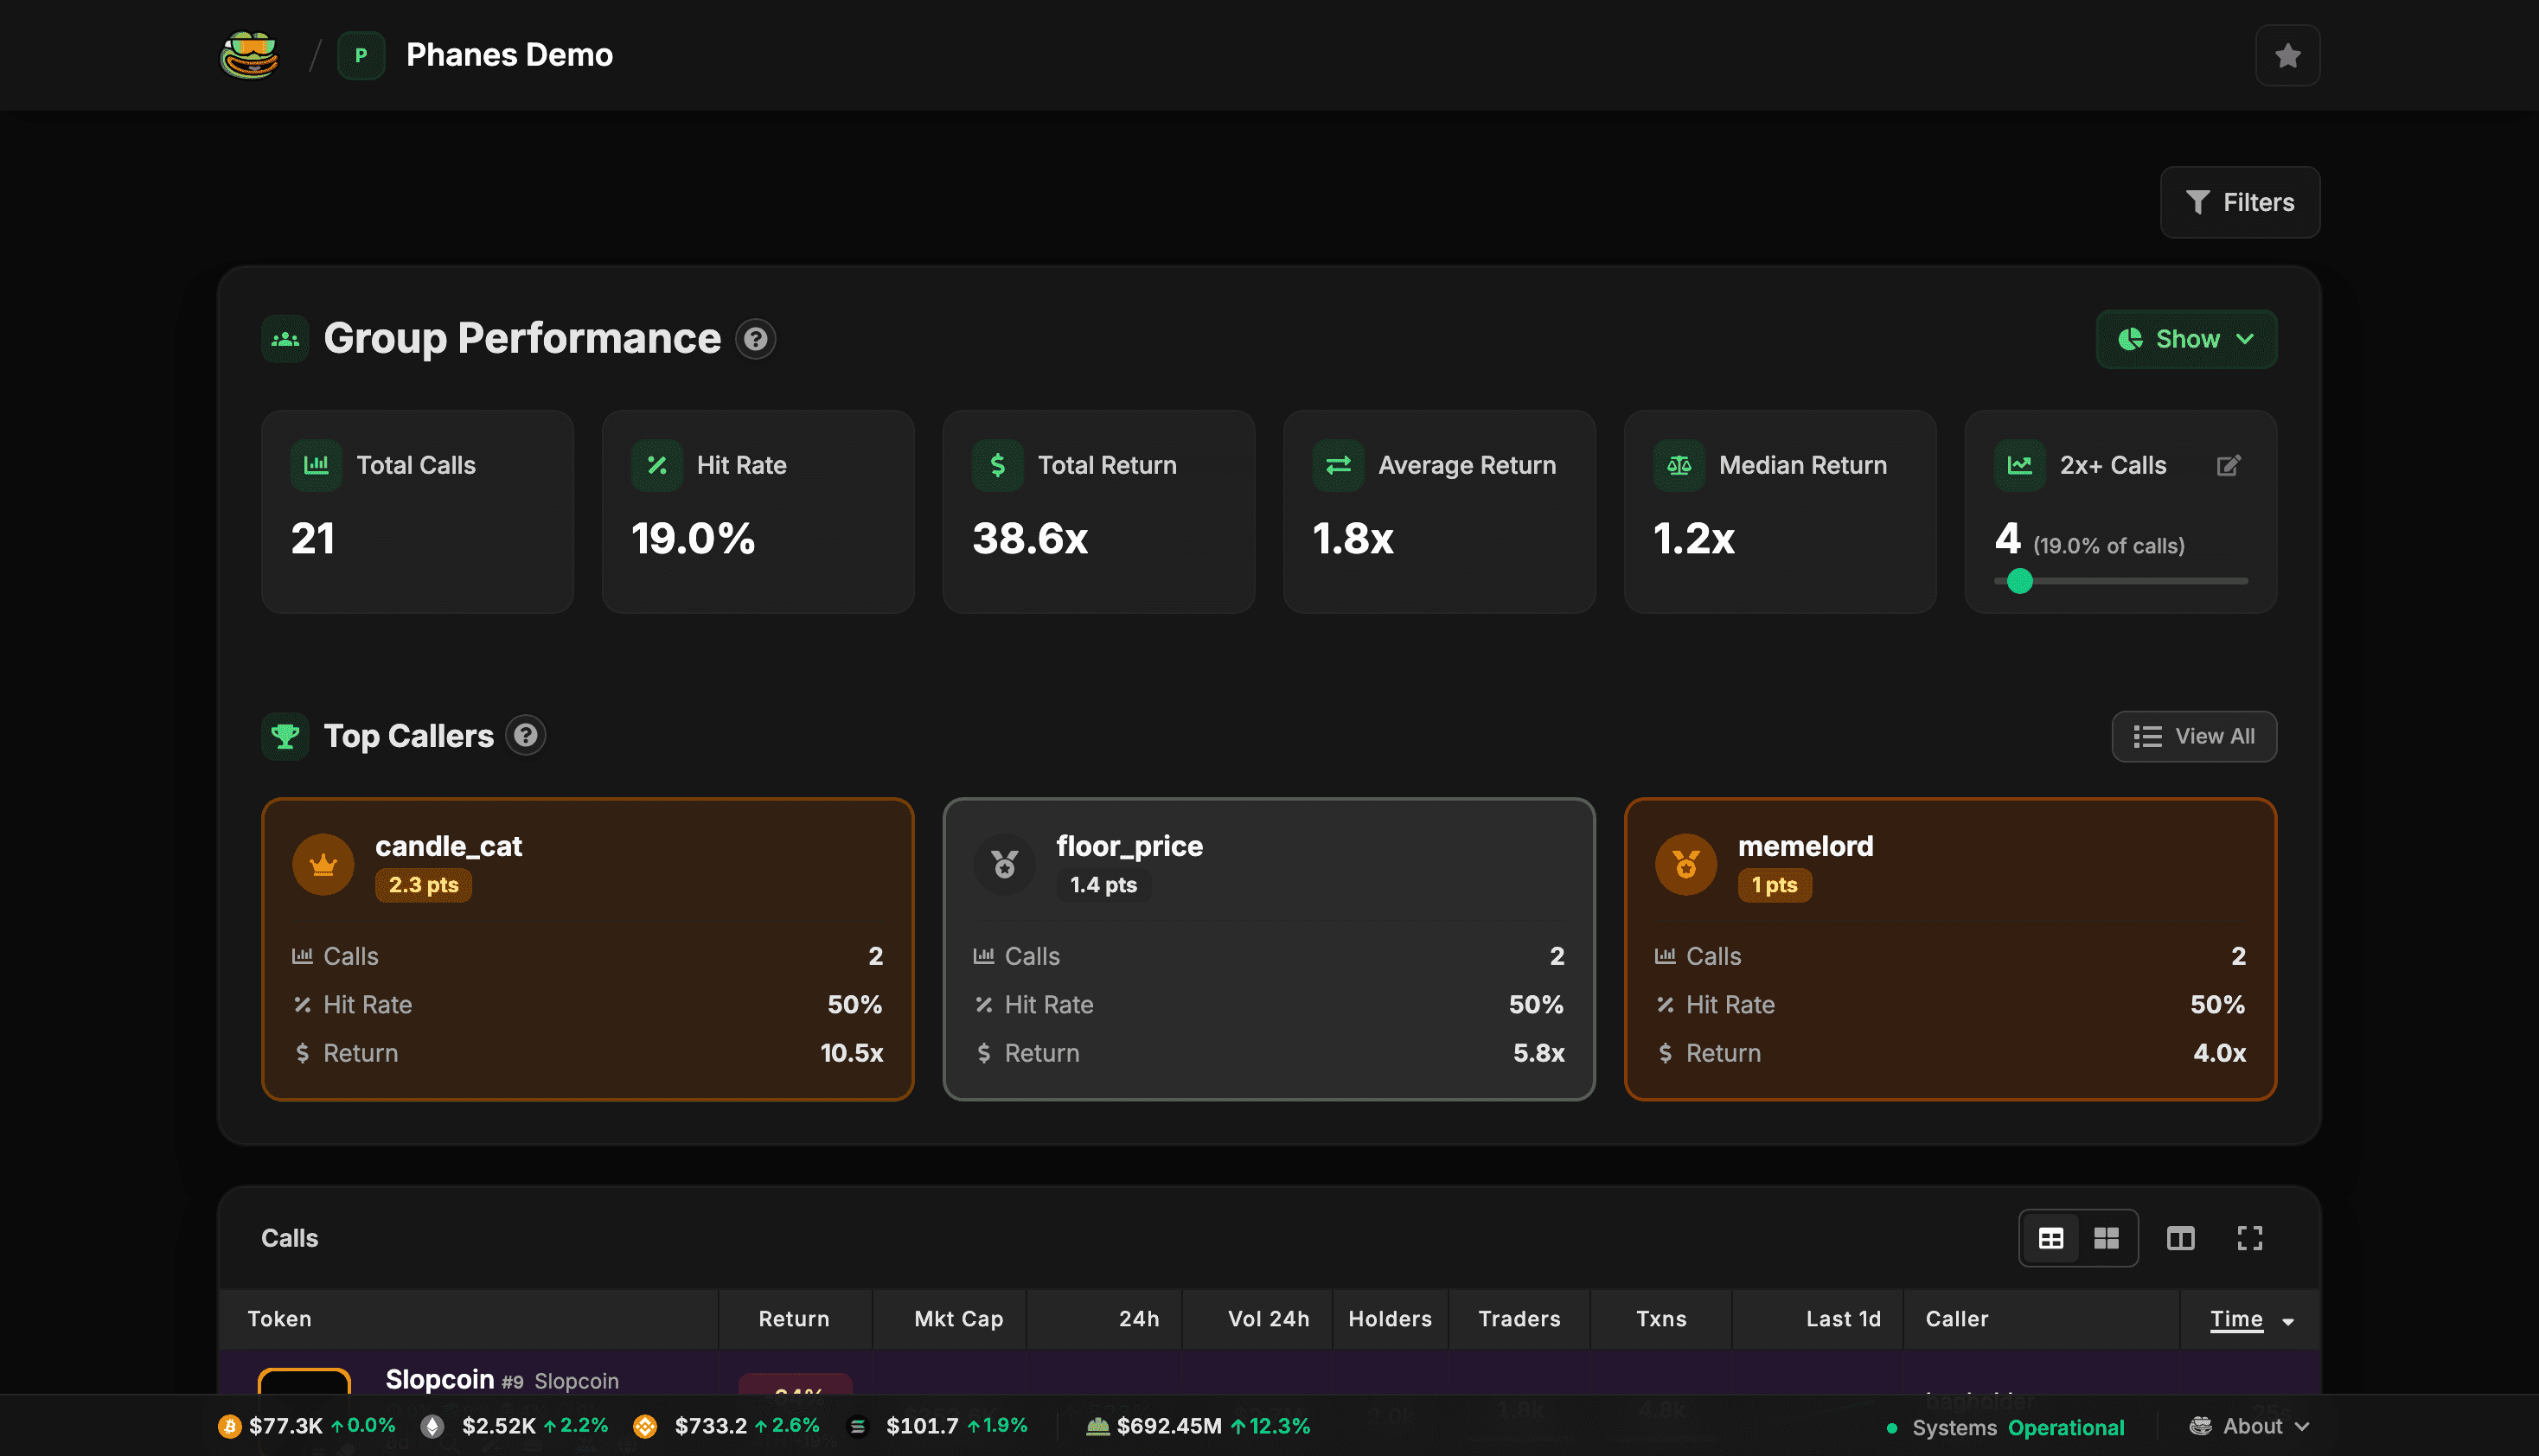The height and width of the screenshot is (1456, 2539).
Task: Click Ethereum price $2.52K ticker
Action: [514, 1426]
